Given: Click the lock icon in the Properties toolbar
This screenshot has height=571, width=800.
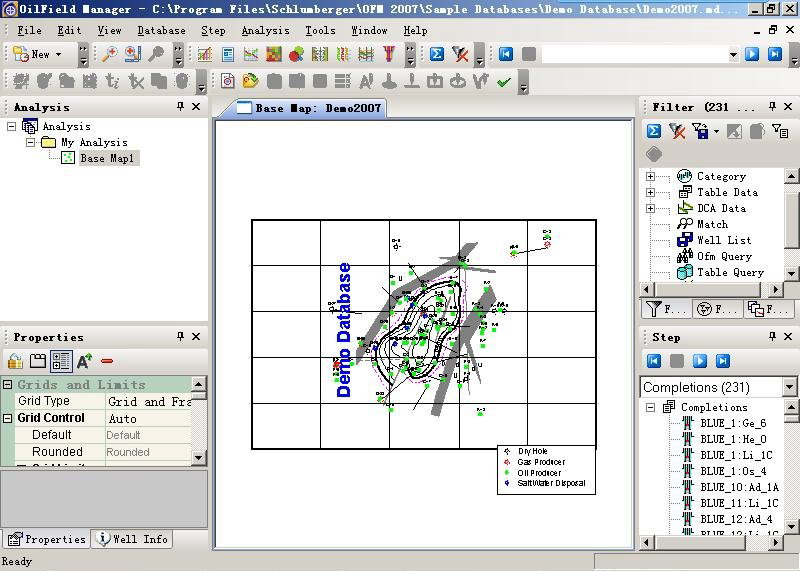Looking at the screenshot, I should 15,361.
